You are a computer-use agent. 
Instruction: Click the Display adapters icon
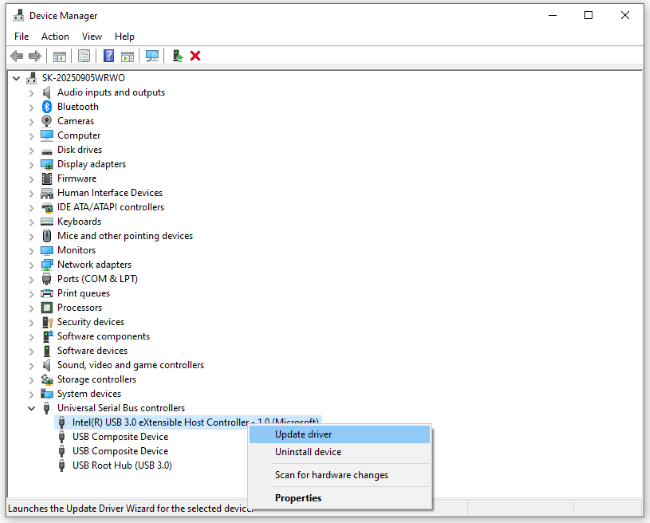[47, 164]
